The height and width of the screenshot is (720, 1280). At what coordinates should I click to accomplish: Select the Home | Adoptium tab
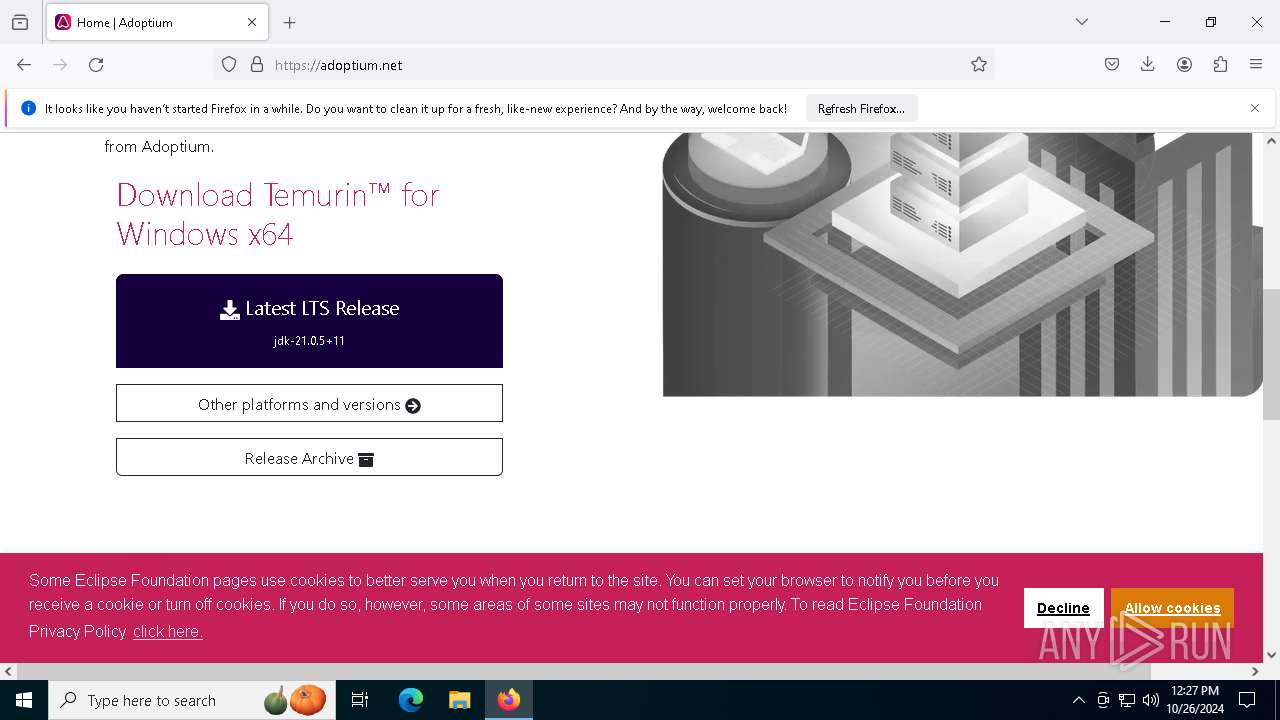point(156,22)
